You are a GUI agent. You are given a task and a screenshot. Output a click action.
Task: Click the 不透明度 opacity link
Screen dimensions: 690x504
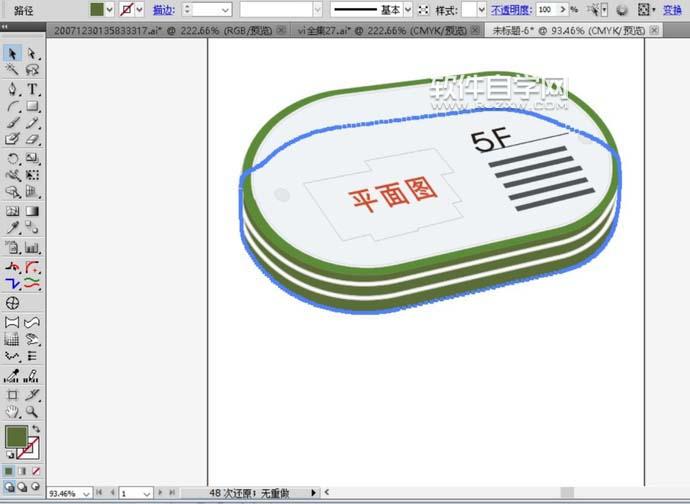[x=510, y=9]
